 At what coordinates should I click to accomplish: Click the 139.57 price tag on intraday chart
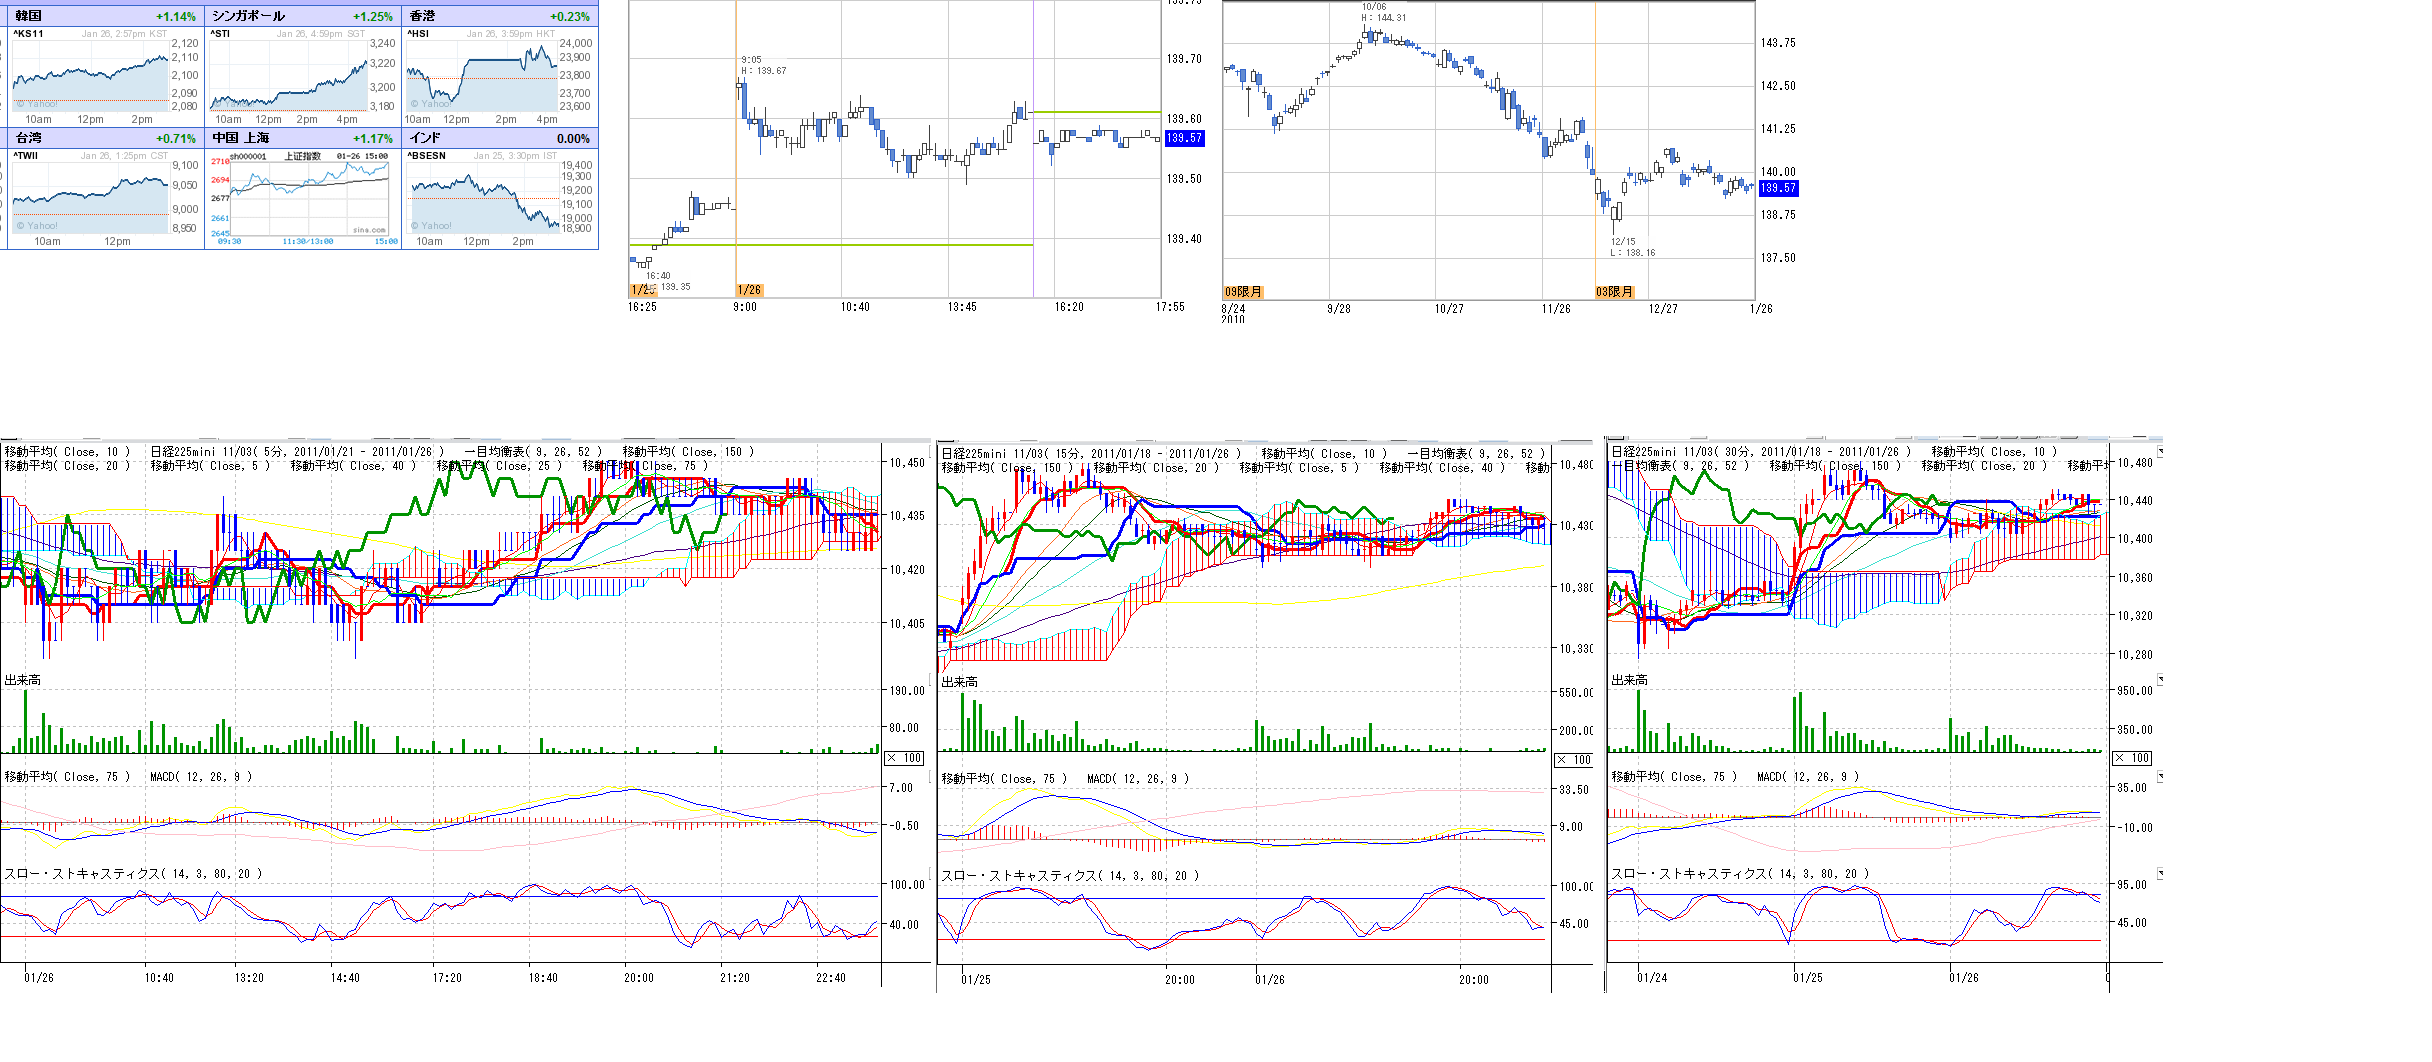coord(1184,139)
